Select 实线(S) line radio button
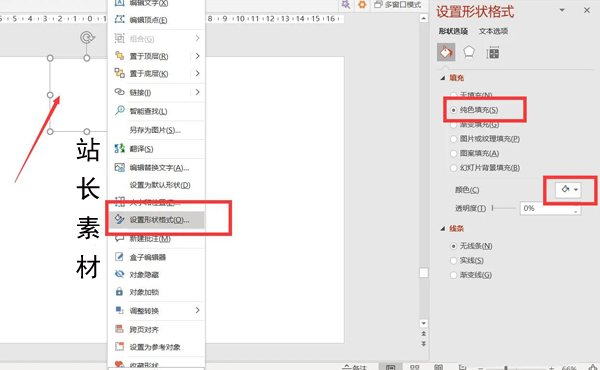This screenshot has width=600, height=370. tap(453, 261)
